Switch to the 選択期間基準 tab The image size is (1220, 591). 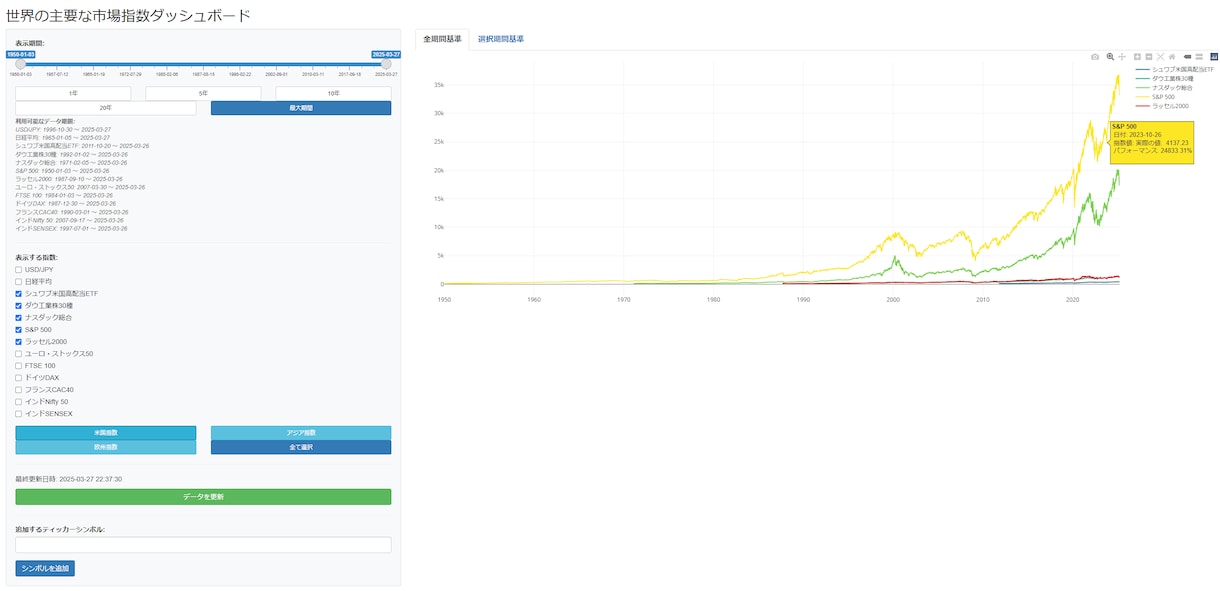[501, 39]
